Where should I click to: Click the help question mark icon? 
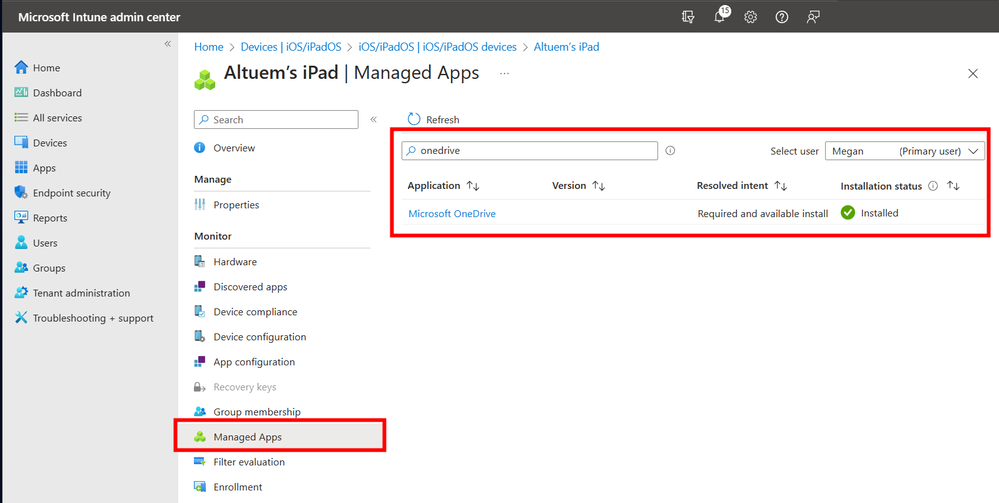(782, 17)
